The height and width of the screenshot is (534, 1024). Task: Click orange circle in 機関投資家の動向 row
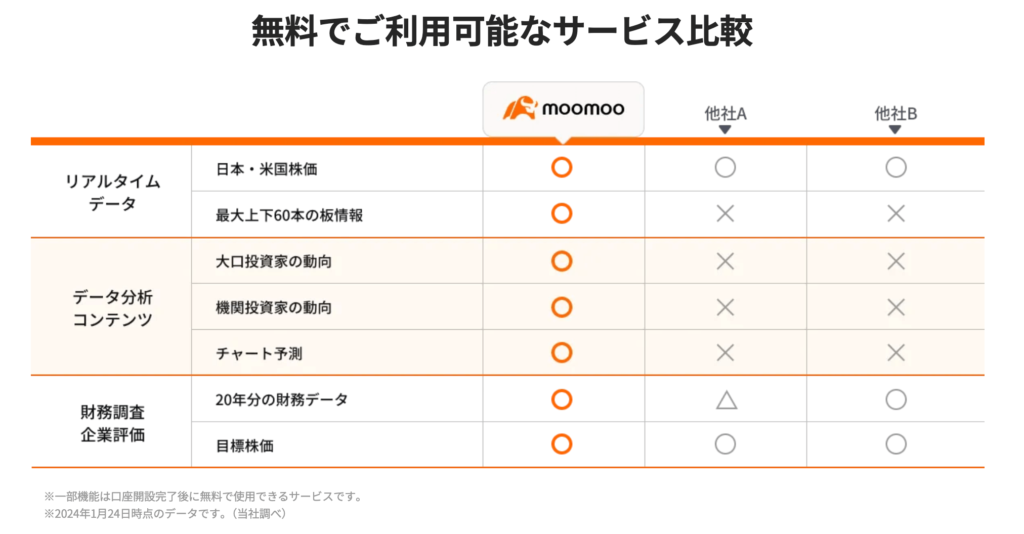(x=562, y=307)
